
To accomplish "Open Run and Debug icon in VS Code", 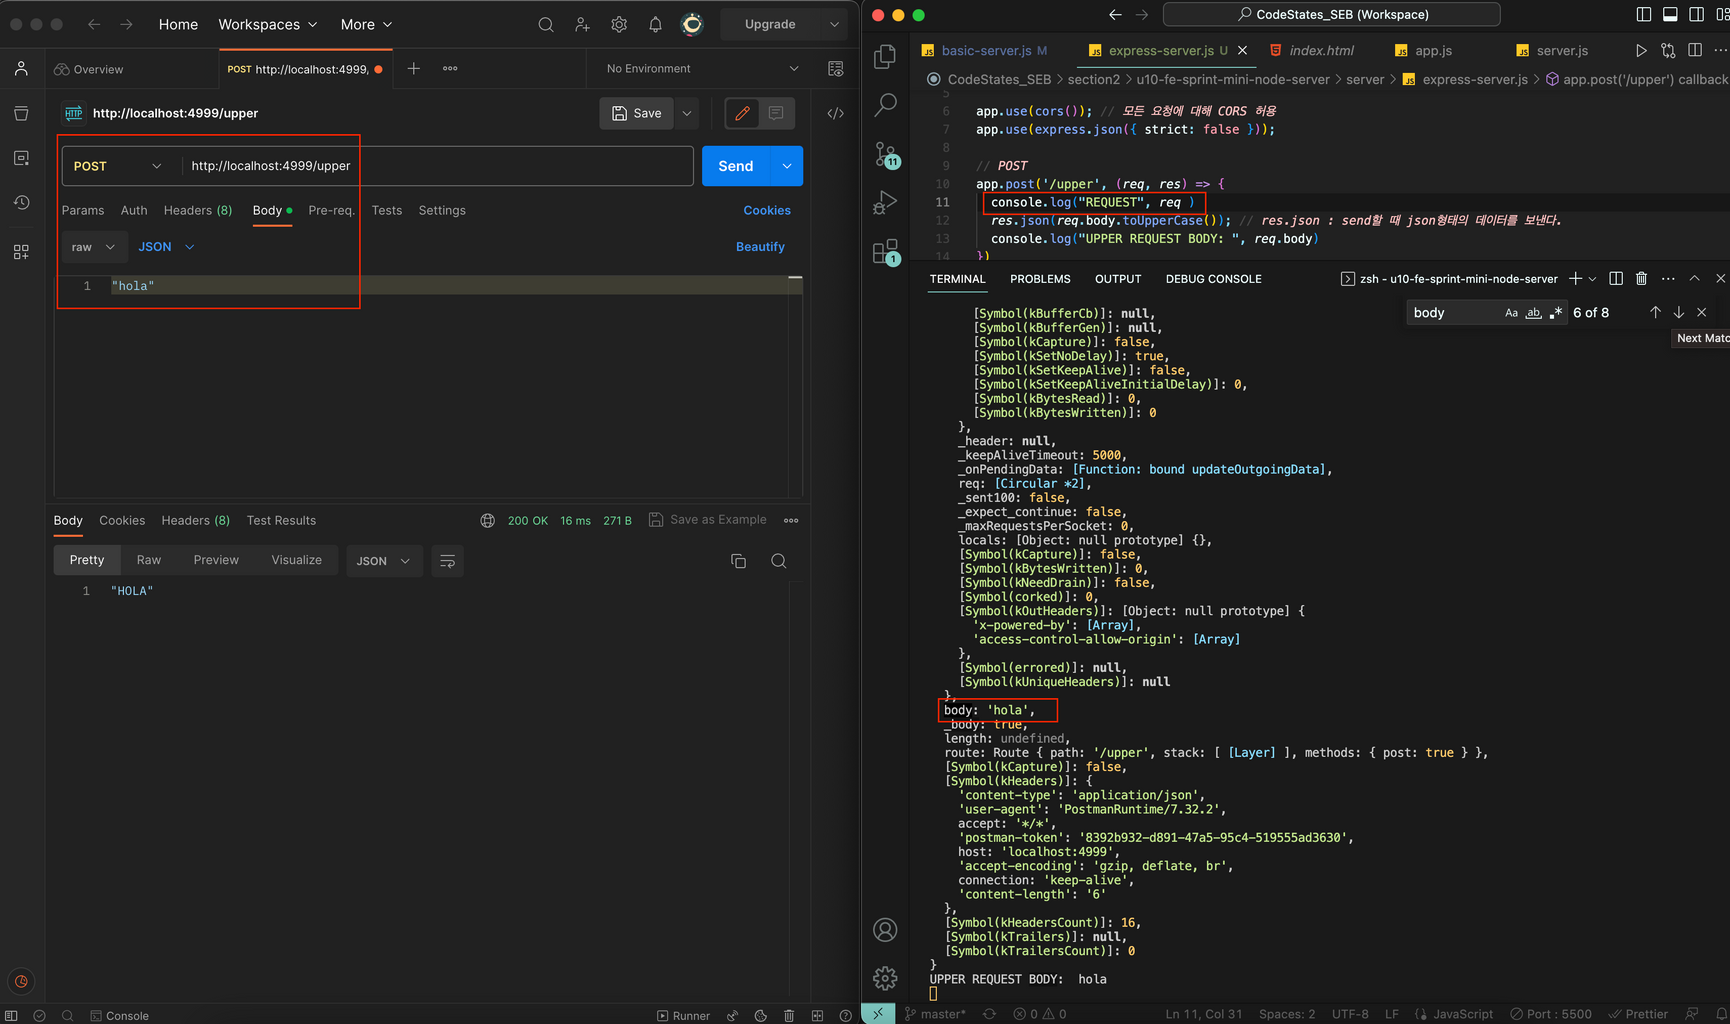I will click(x=885, y=203).
